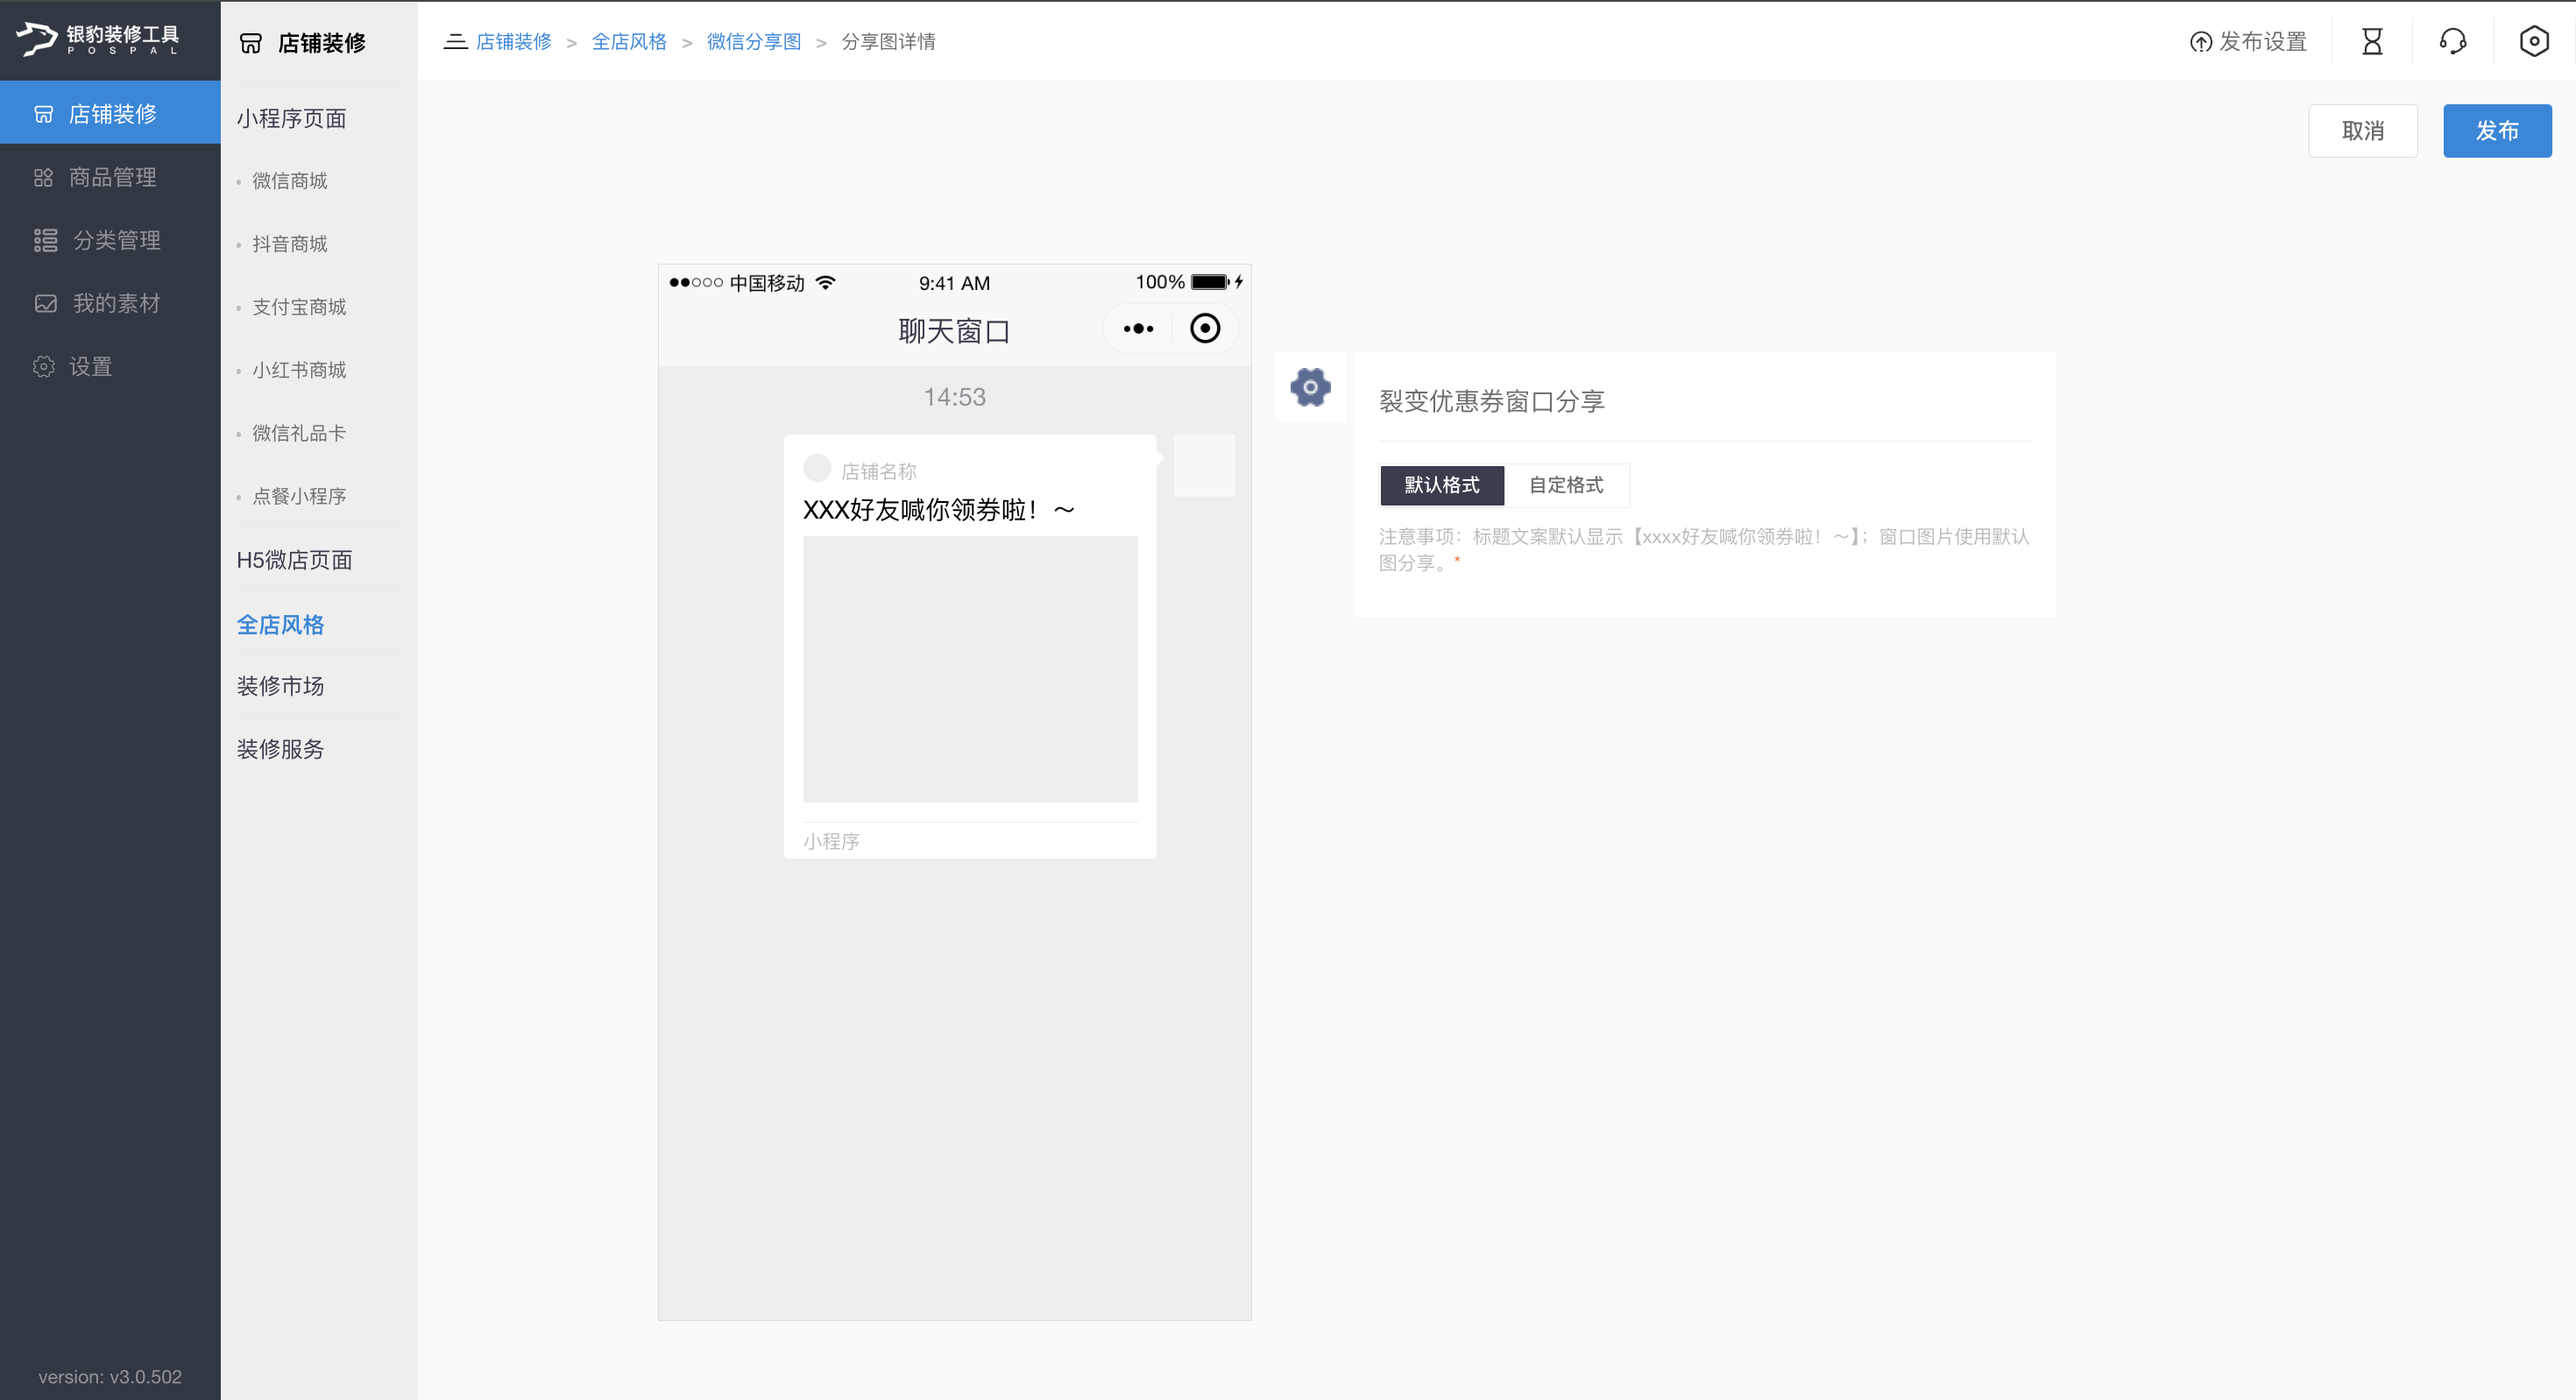Select 点餐小程序 in submenu

click(x=299, y=496)
